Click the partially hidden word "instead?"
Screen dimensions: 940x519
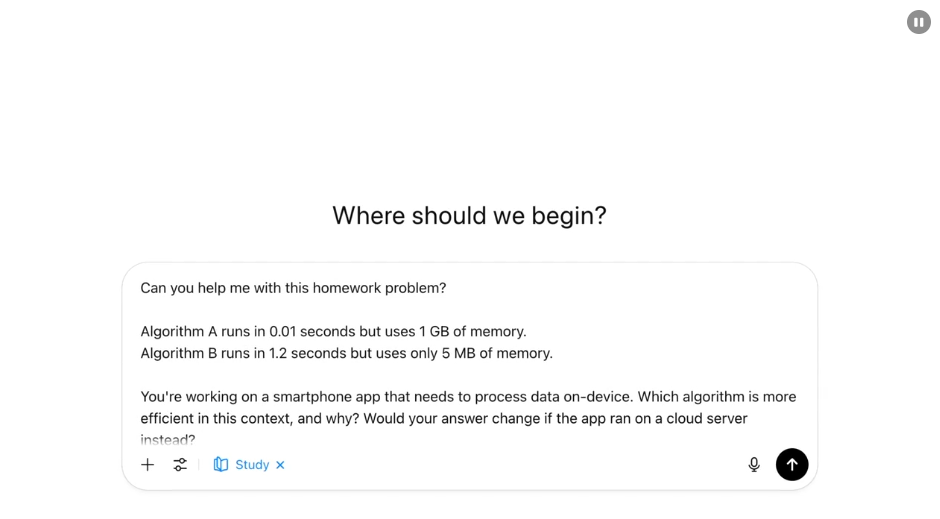(x=168, y=440)
